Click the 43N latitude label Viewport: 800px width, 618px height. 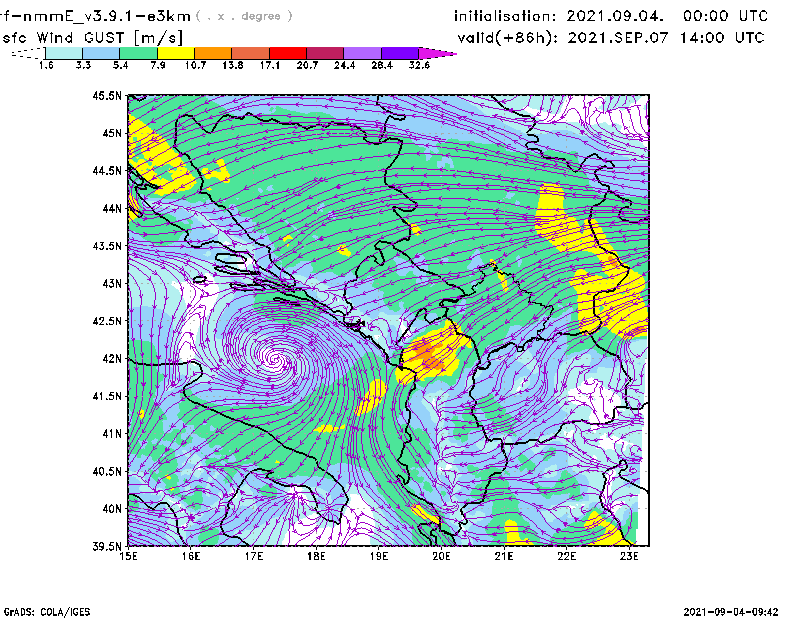(x=113, y=283)
